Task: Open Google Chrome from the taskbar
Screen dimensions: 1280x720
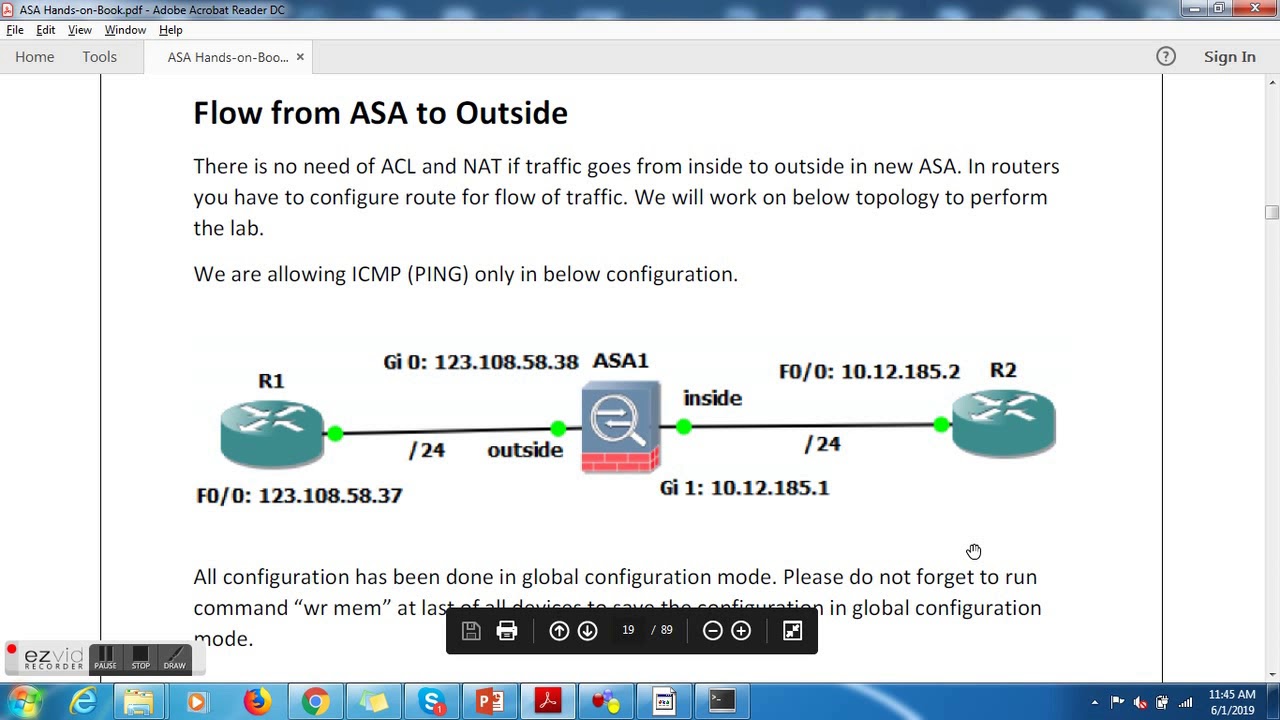Action: 315,702
